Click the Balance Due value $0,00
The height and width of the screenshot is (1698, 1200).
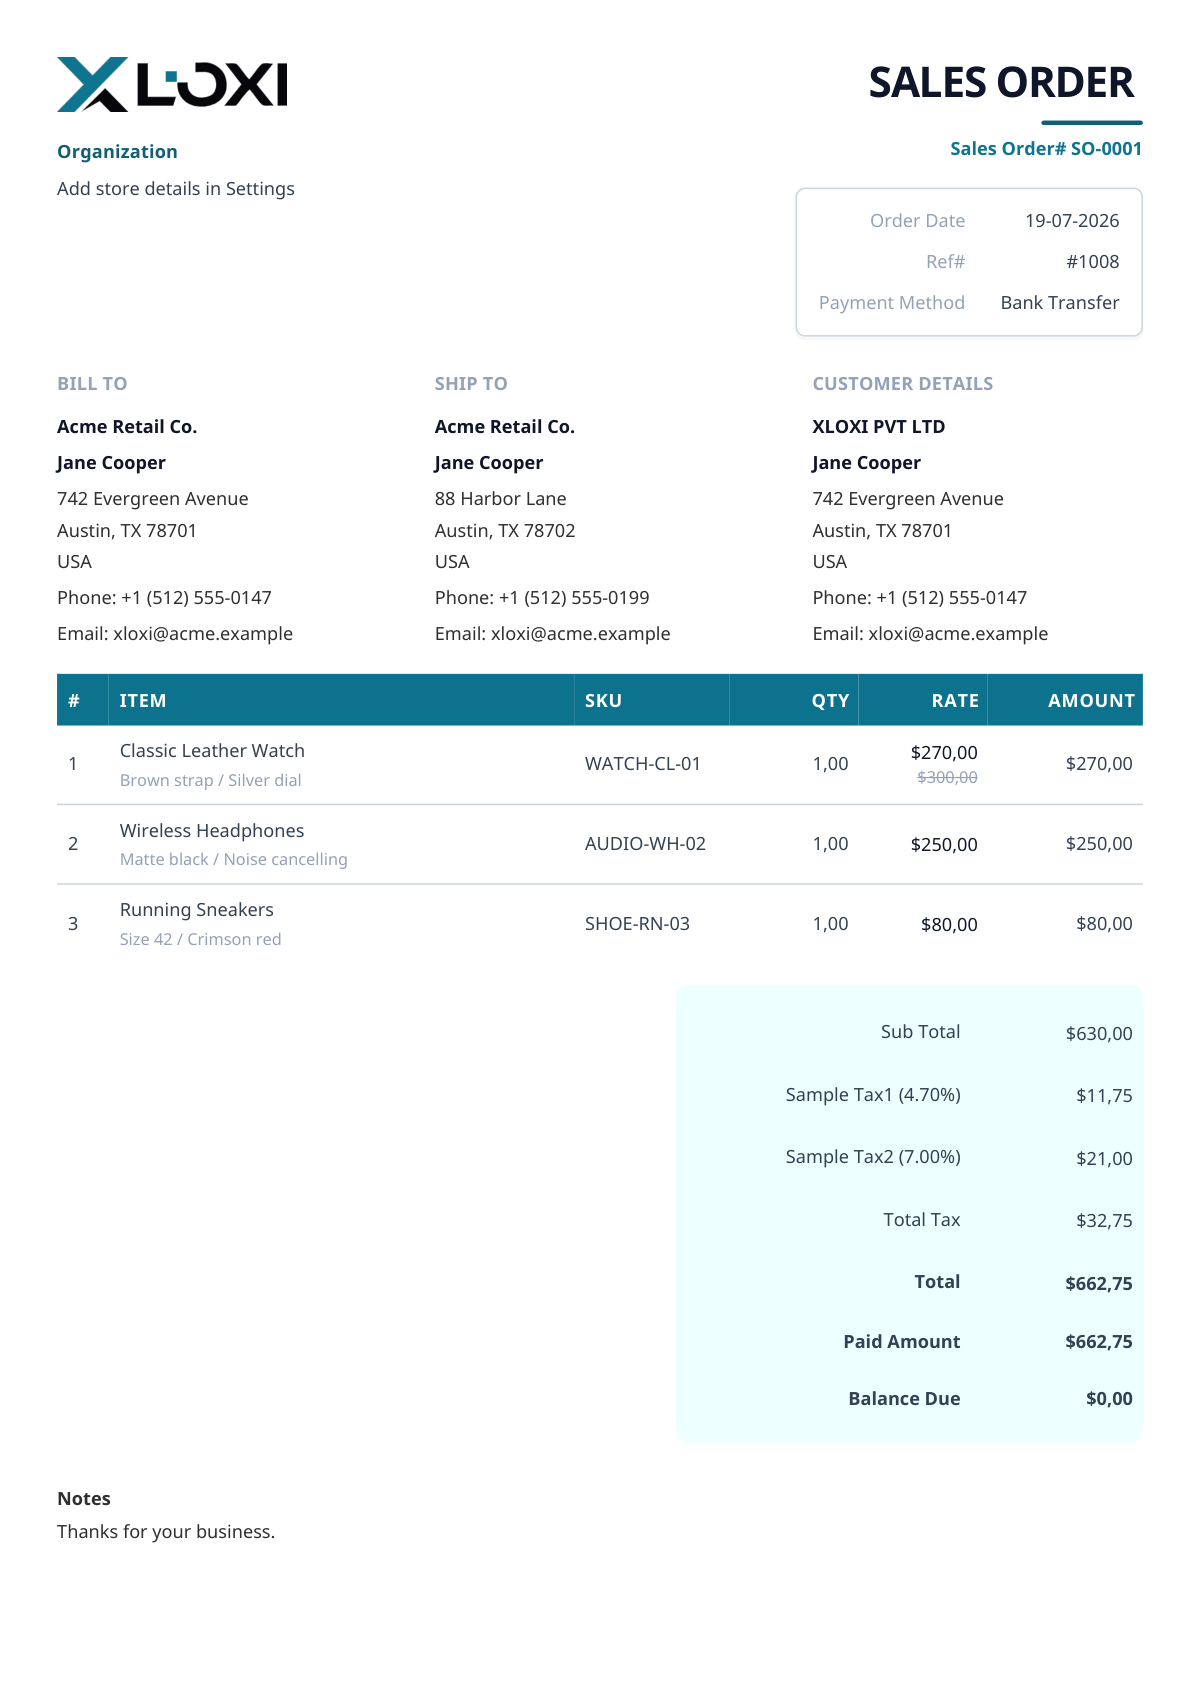(x=1109, y=1399)
